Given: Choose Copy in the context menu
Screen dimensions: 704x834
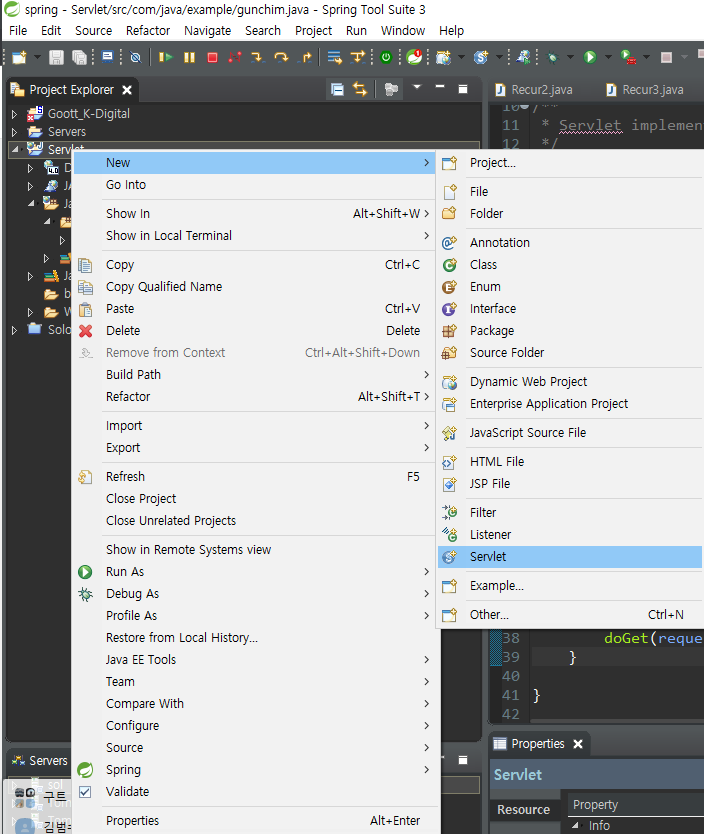Looking at the screenshot, I should click(x=254, y=264).
